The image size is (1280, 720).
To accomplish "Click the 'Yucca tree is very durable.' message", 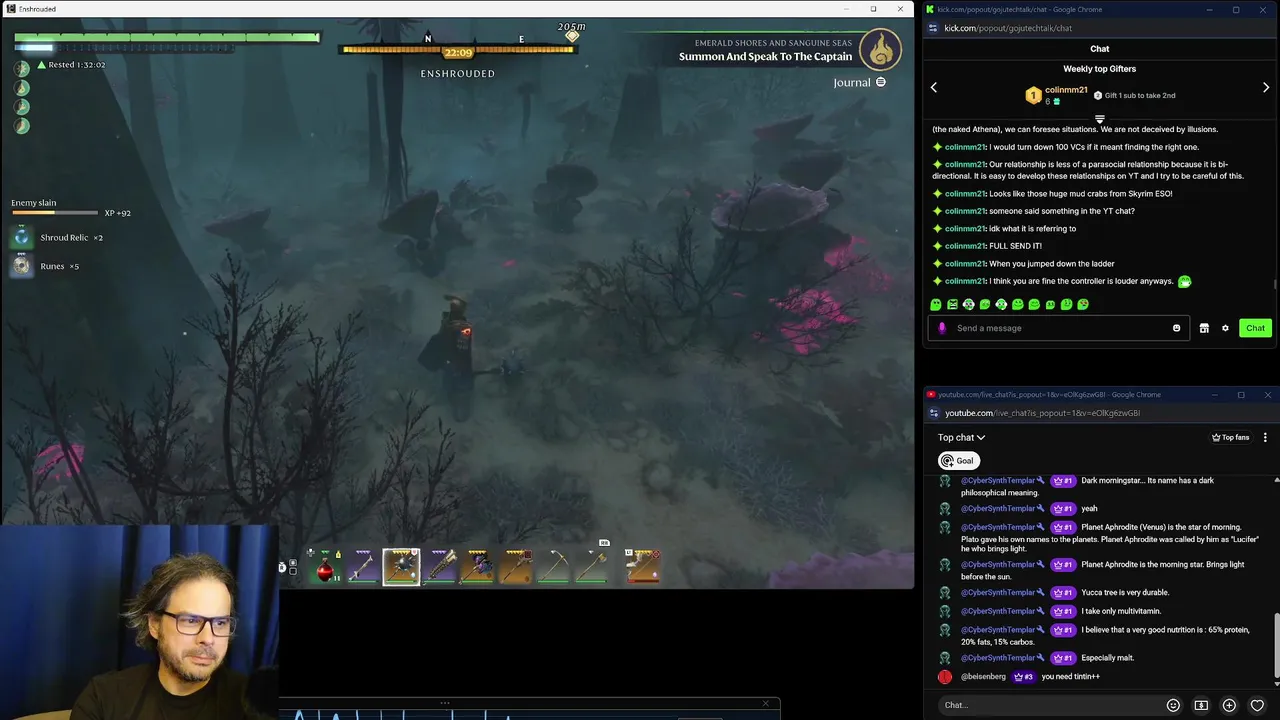I will (x=1125, y=593).
